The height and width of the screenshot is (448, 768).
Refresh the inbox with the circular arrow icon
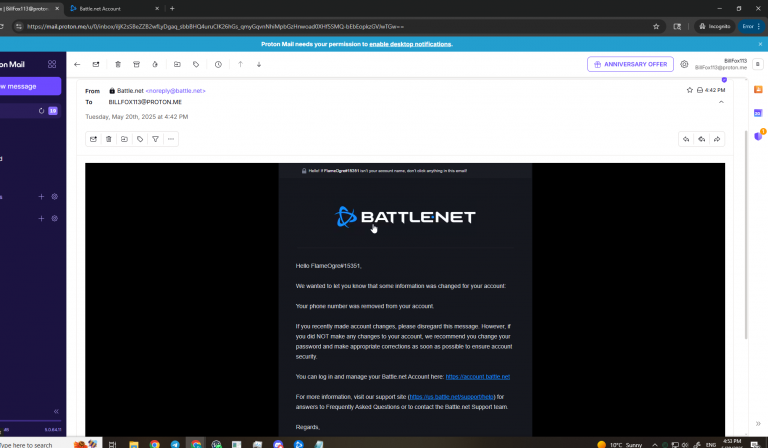[x=42, y=111]
